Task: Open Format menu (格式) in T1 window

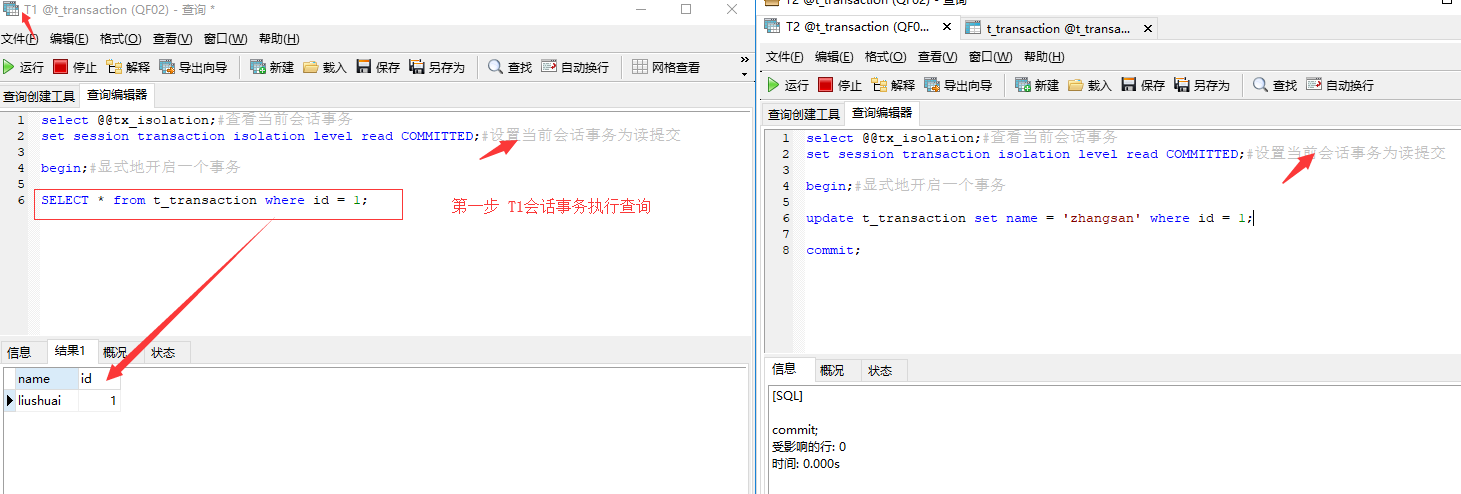Action: coord(120,39)
